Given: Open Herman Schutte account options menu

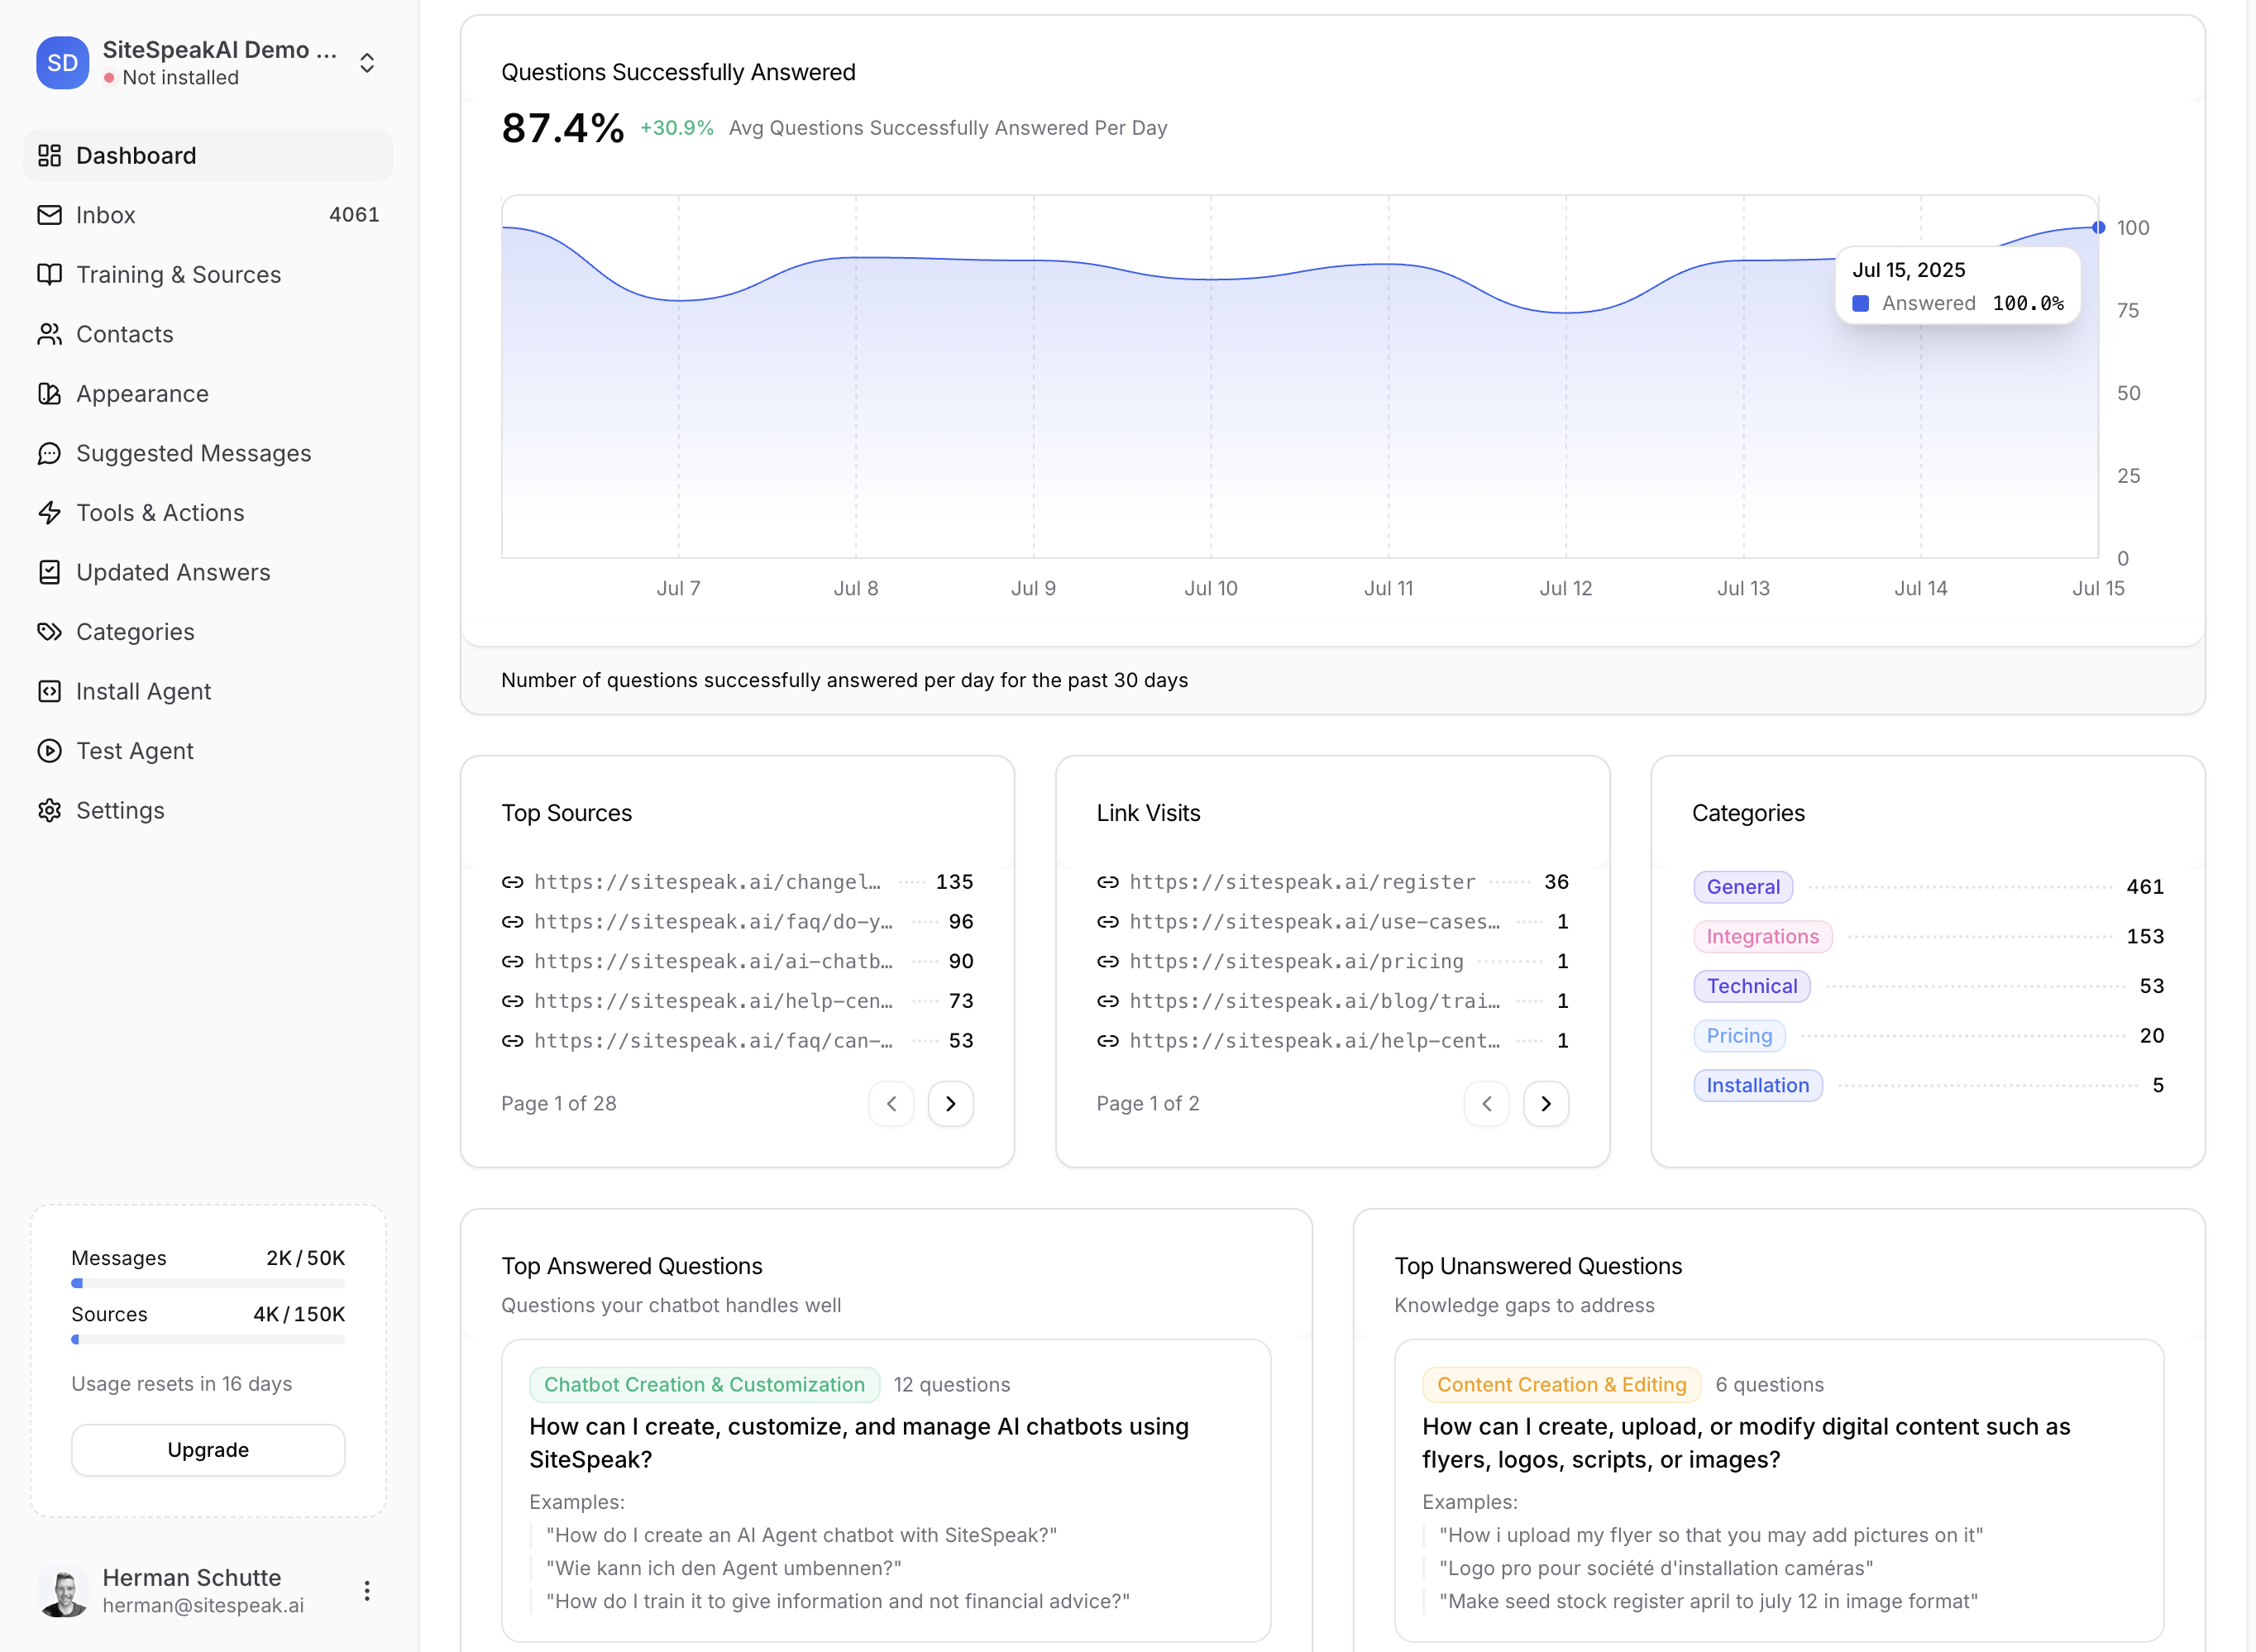Looking at the screenshot, I should [x=367, y=1590].
